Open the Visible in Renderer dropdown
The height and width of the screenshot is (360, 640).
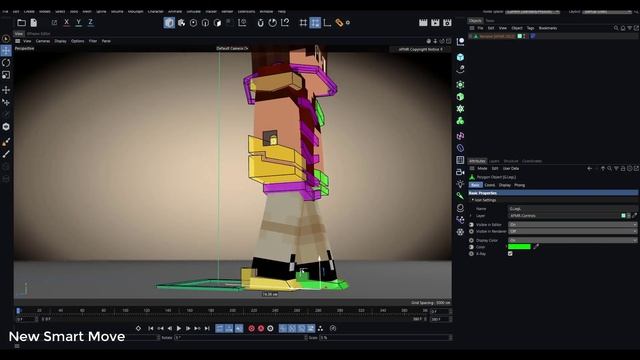[572, 231]
